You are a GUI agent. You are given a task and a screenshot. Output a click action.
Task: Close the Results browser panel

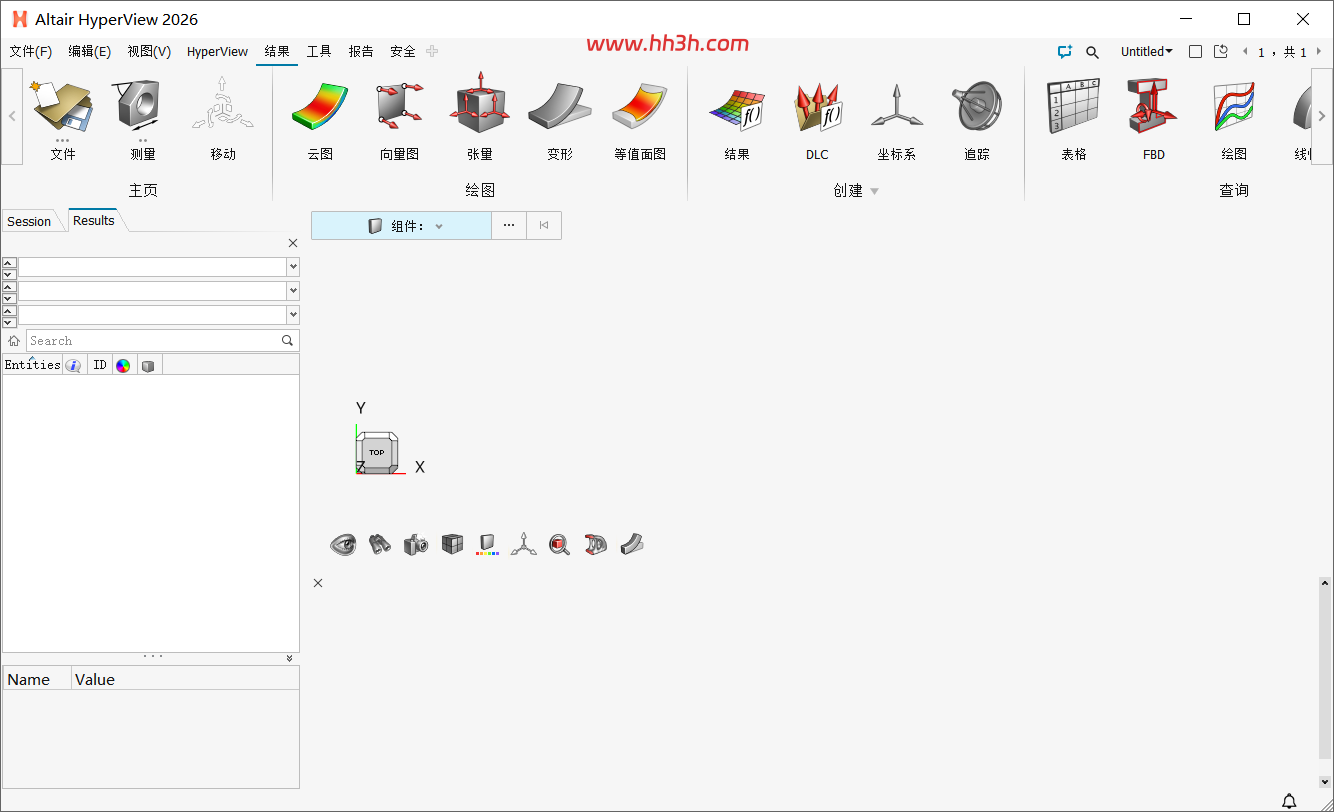click(293, 243)
